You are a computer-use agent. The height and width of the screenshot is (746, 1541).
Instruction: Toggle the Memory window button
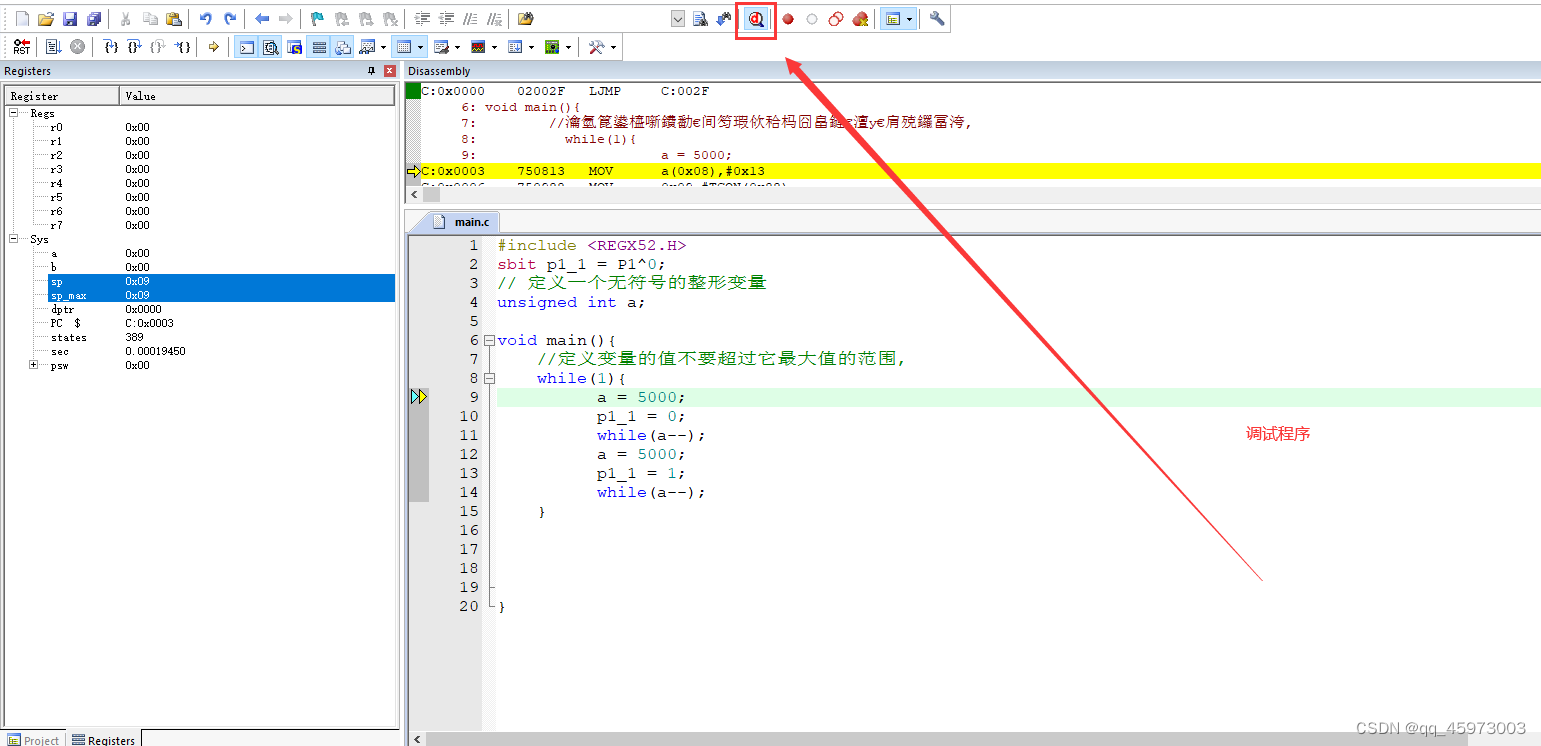point(404,47)
